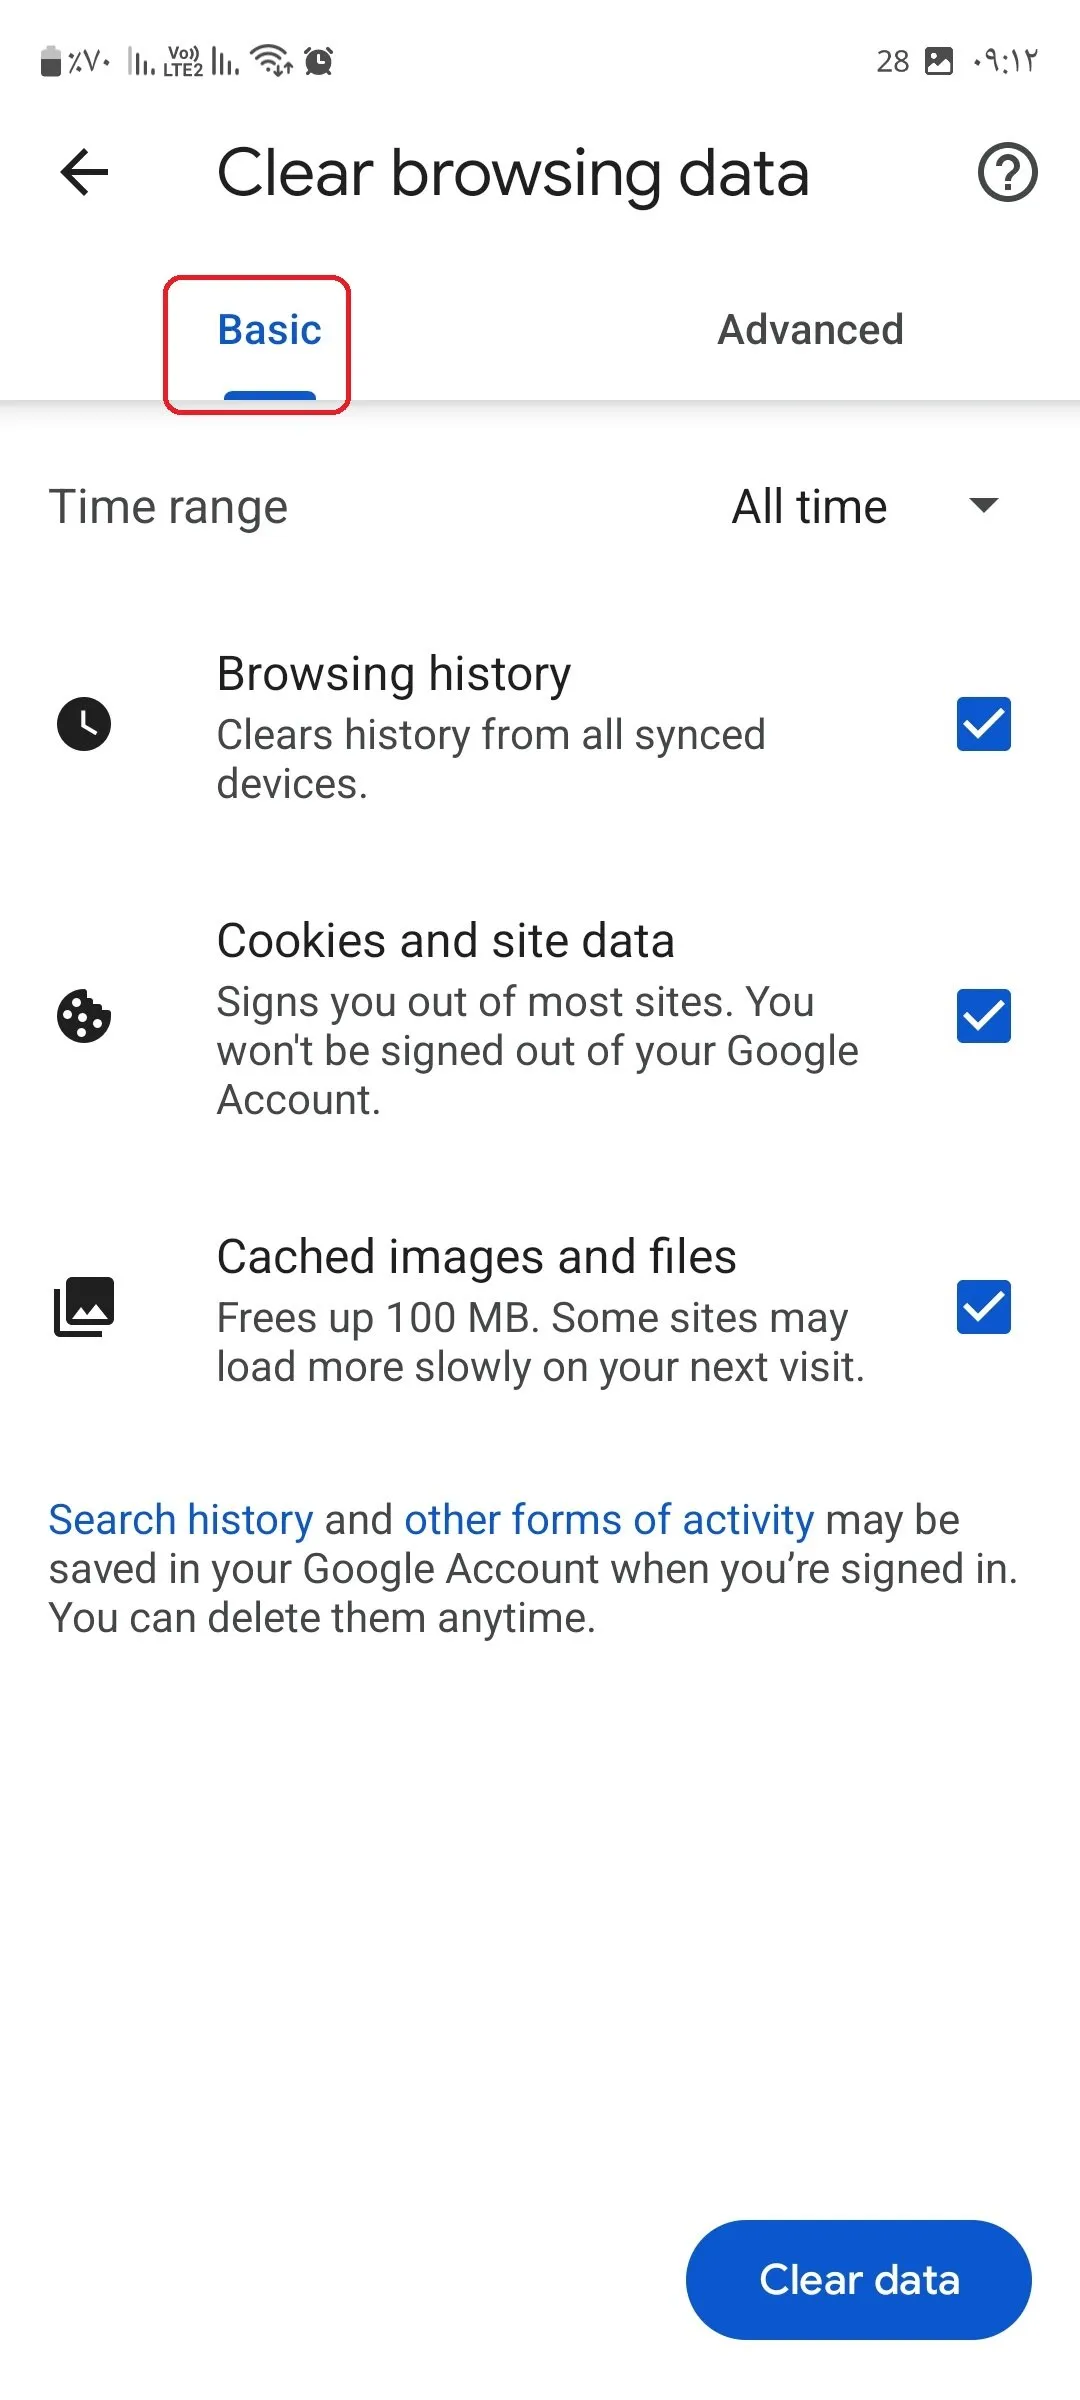Tap the image notification icon in status bar

click(x=939, y=61)
